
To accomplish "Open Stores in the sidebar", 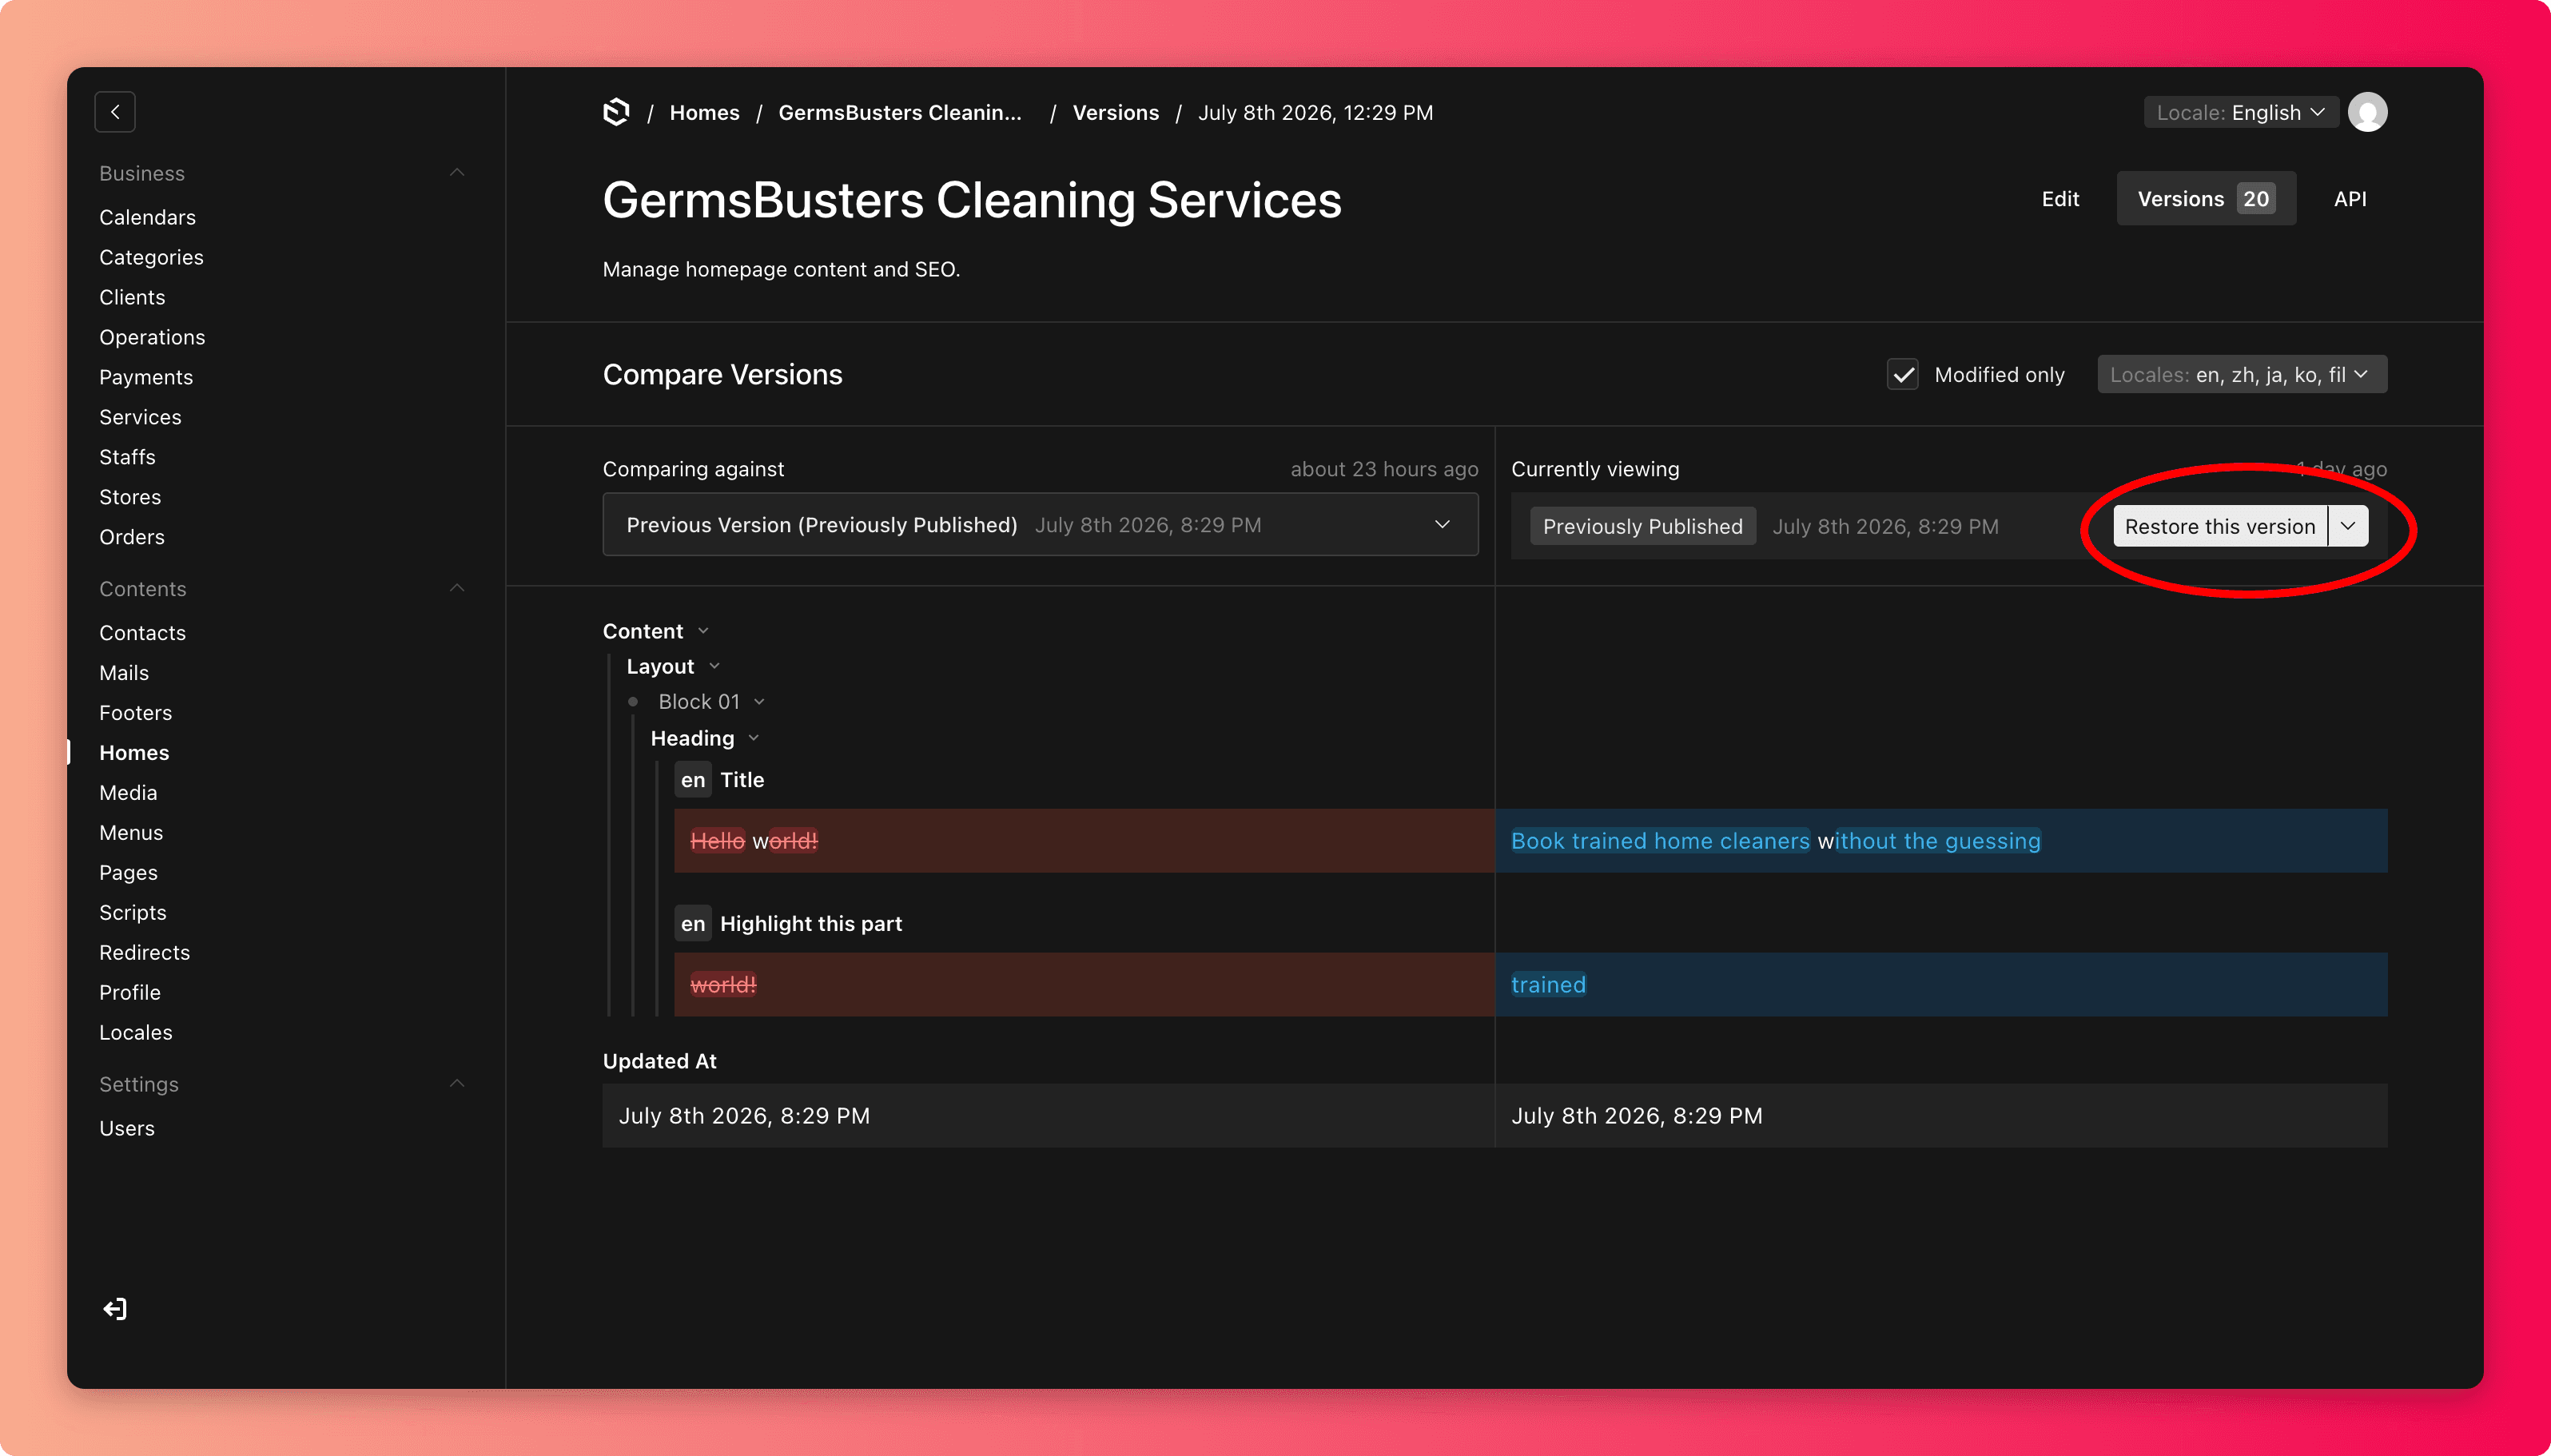I will (130, 497).
